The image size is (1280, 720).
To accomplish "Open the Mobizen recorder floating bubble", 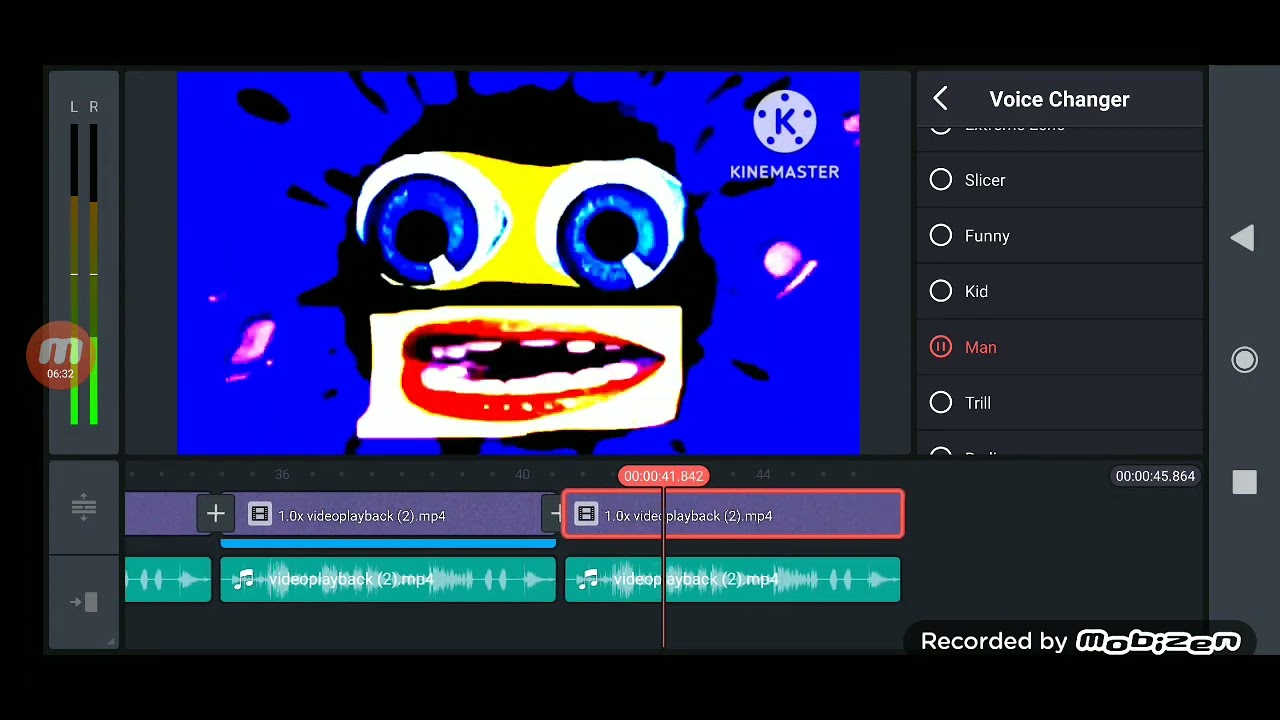I will pyautogui.click(x=60, y=355).
